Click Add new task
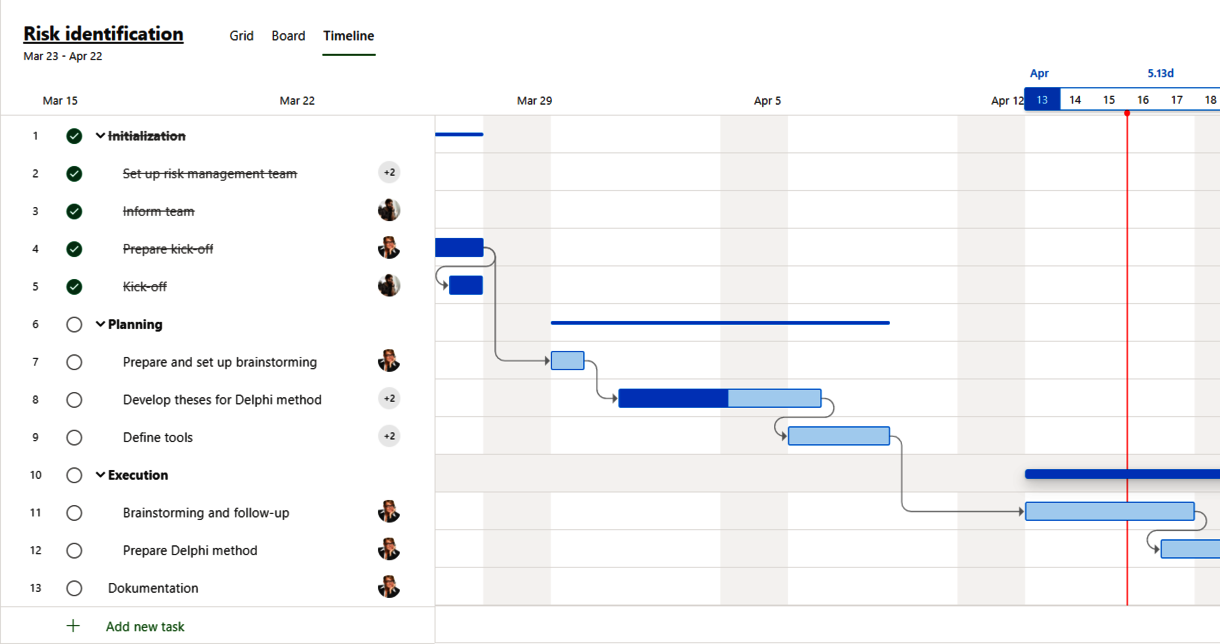This screenshot has height=644, width=1220. point(145,626)
